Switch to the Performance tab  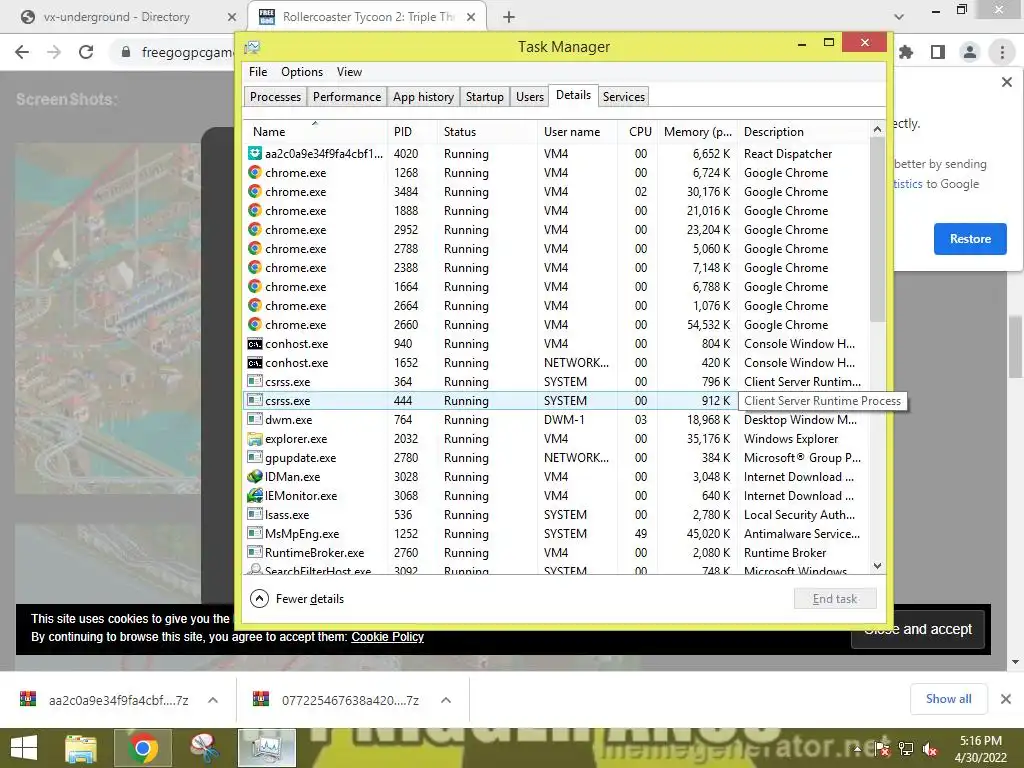pyautogui.click(x=347, y=97)
